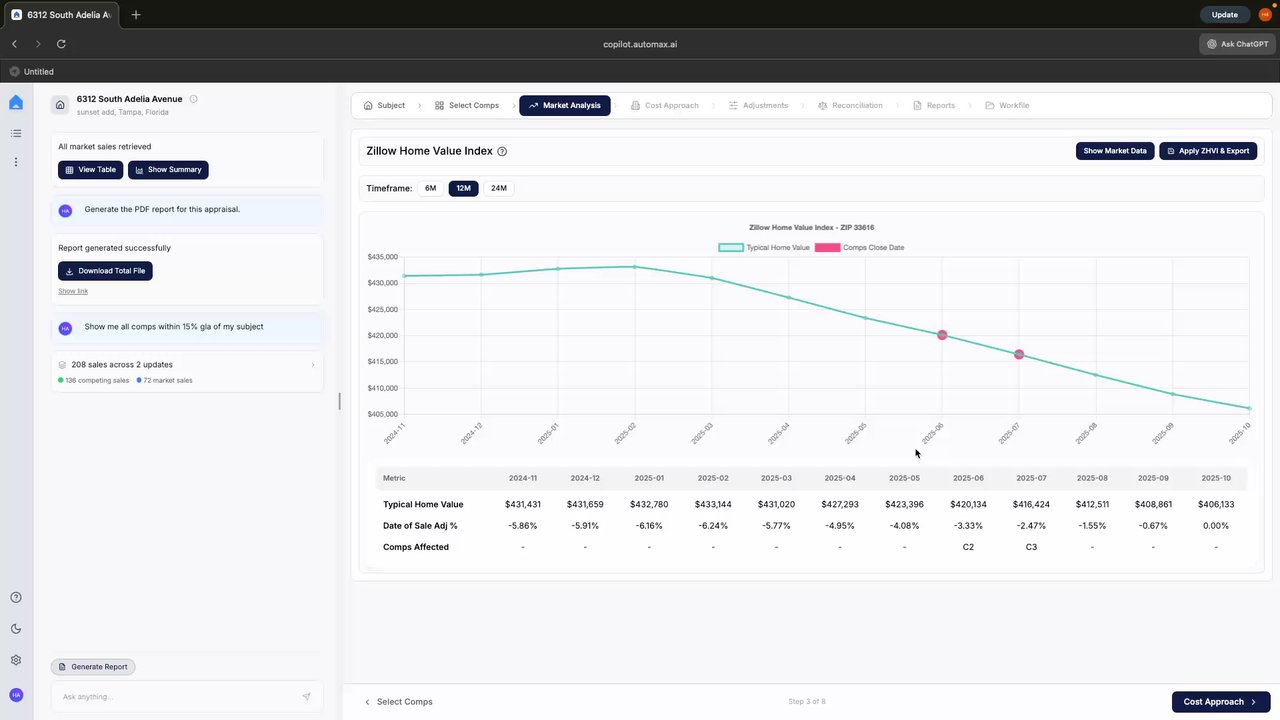Click the C3 comps affected cell
This screenshot has width=1280, height=720.
(1031, 547)
